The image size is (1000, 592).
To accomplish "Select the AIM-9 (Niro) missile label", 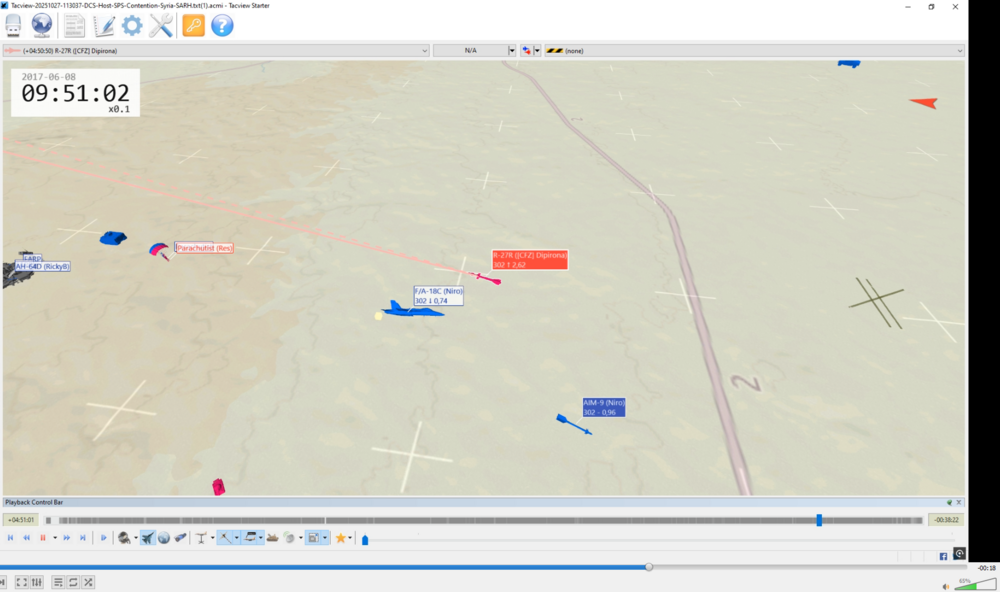I will coord(603,407).
